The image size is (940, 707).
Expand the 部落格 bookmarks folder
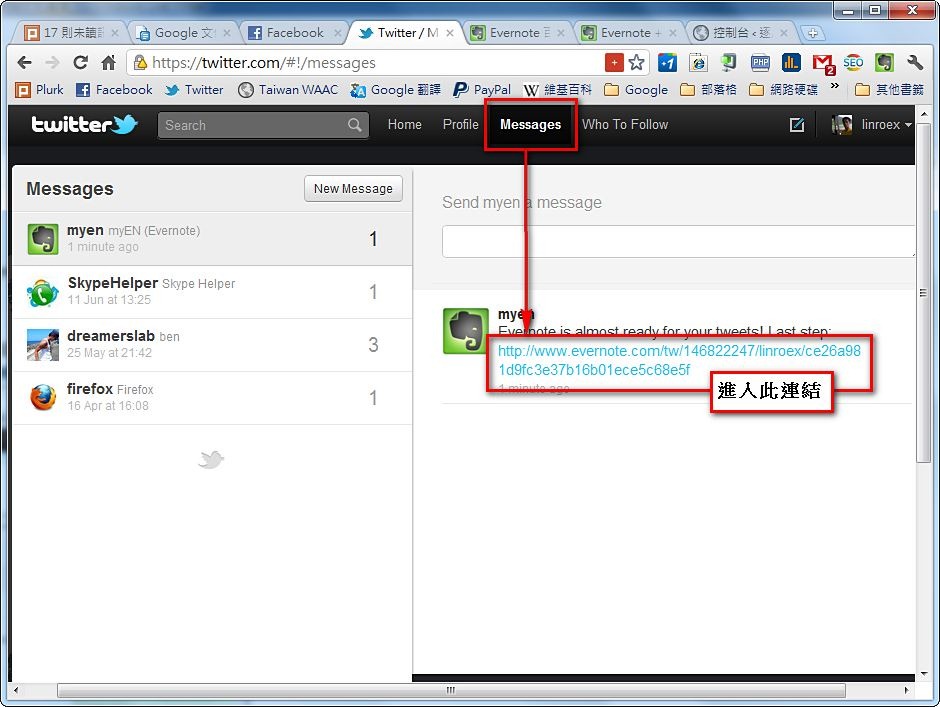709,90
